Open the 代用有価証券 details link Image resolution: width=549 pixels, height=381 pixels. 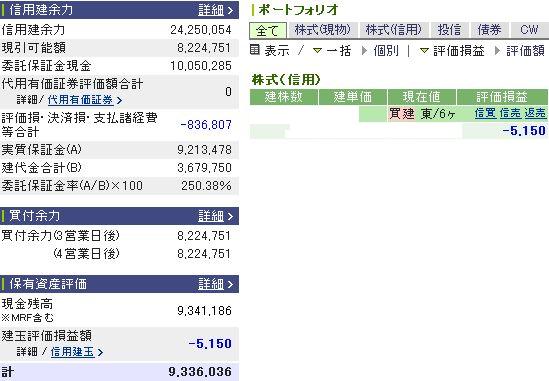[x=84, y=100]
